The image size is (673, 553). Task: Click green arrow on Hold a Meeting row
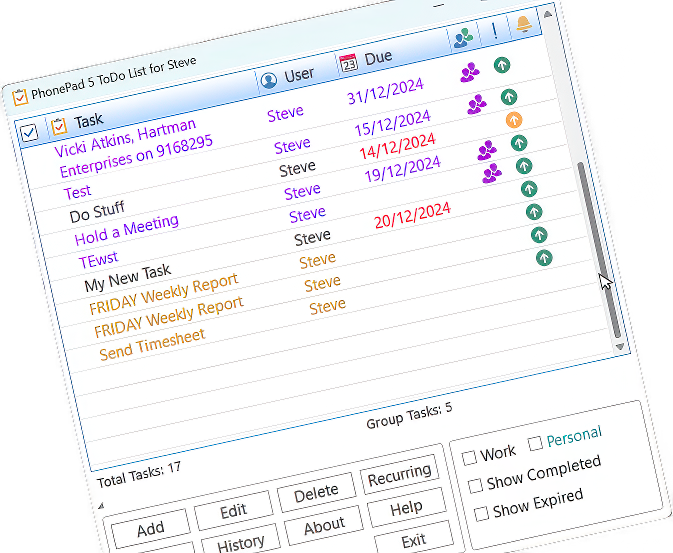[519, 143]
